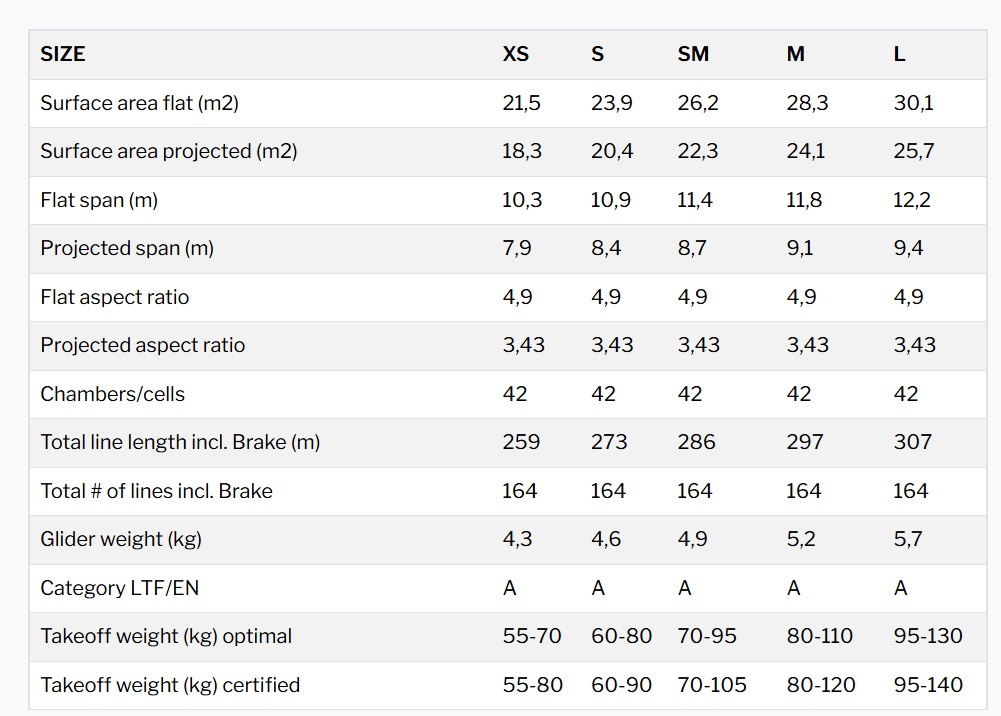Select the 28,3 flat surface area cell
This screenshot has height=716, width=1001.
tap(807, 103)
